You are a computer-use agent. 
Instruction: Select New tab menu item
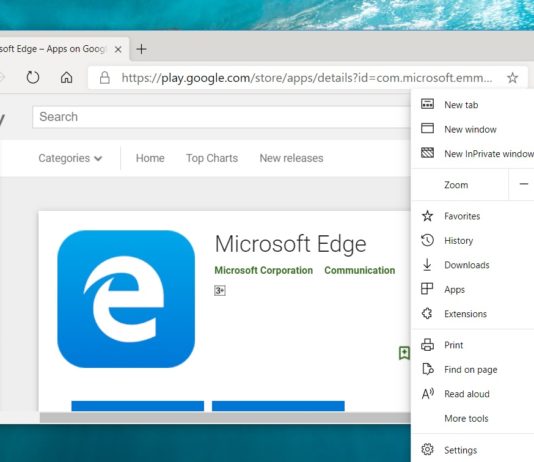pos(472,105)
